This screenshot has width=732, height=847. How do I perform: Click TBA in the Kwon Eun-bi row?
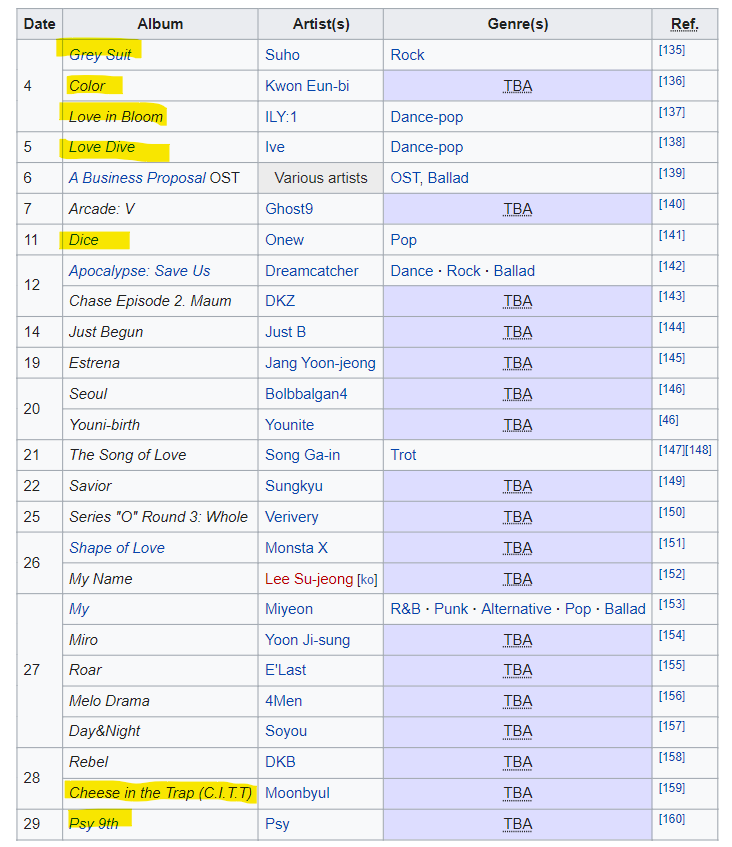(x=518, y=86)
